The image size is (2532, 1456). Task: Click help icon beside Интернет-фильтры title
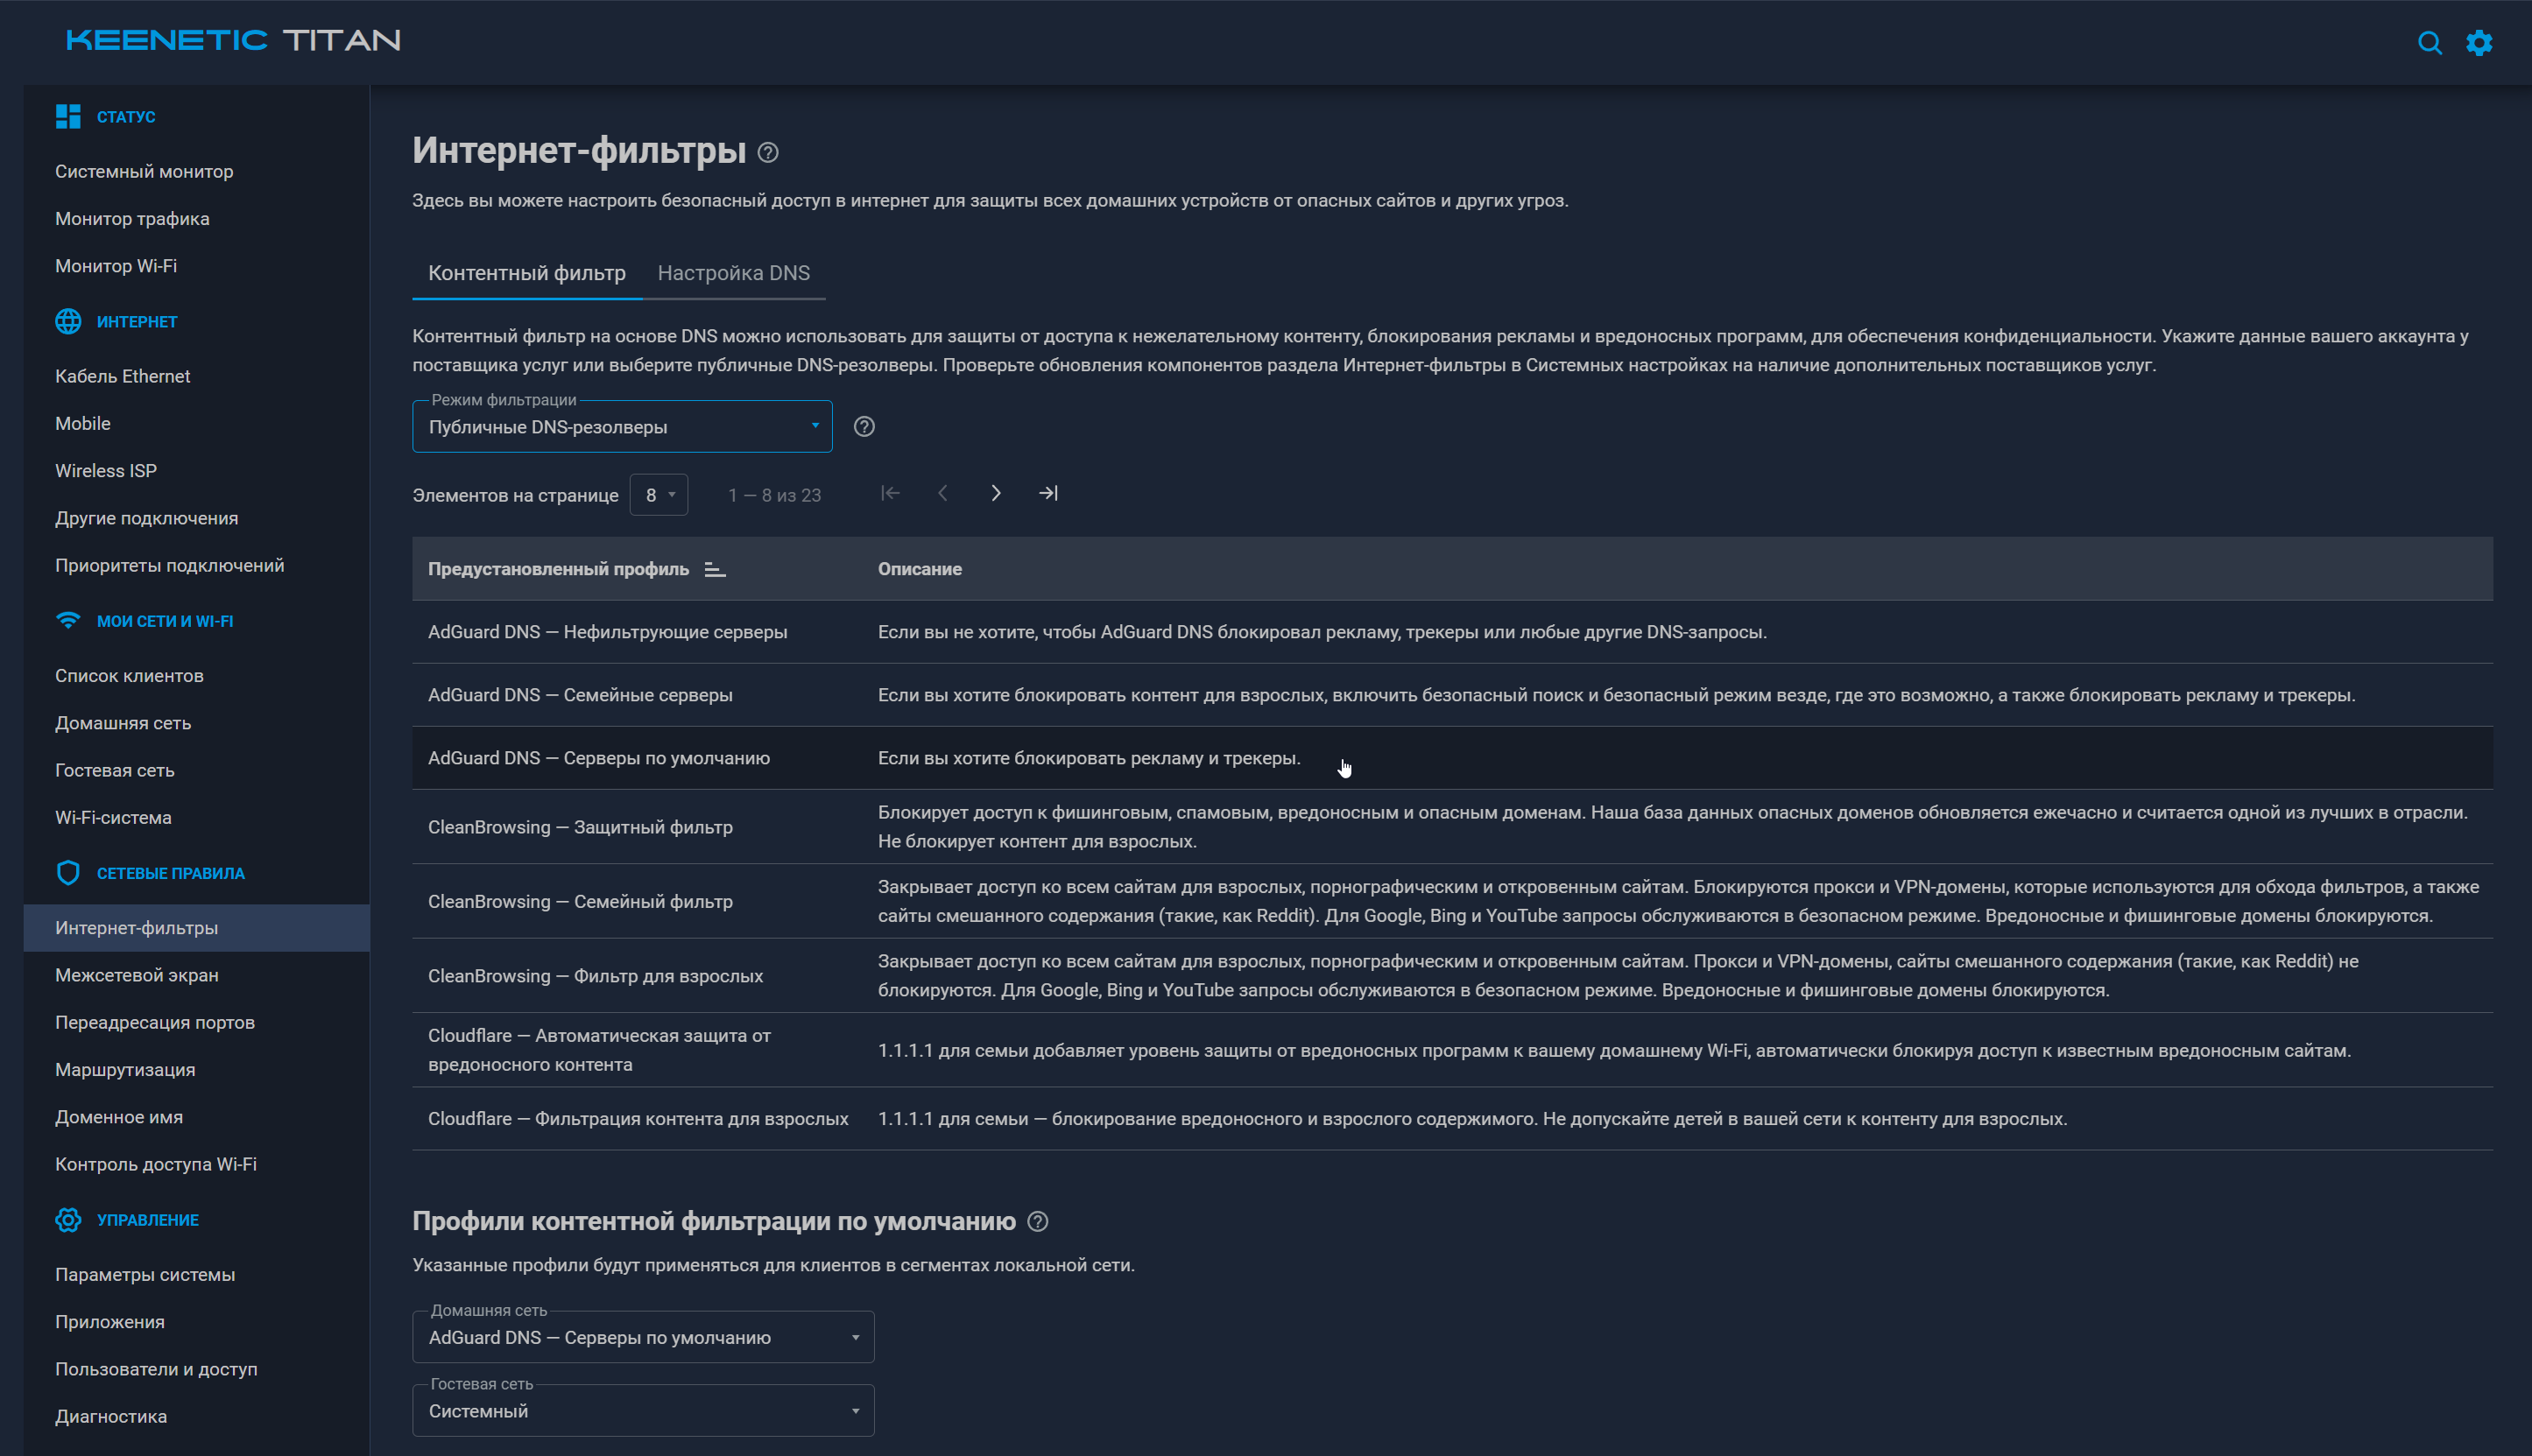(x=768, y=152)
